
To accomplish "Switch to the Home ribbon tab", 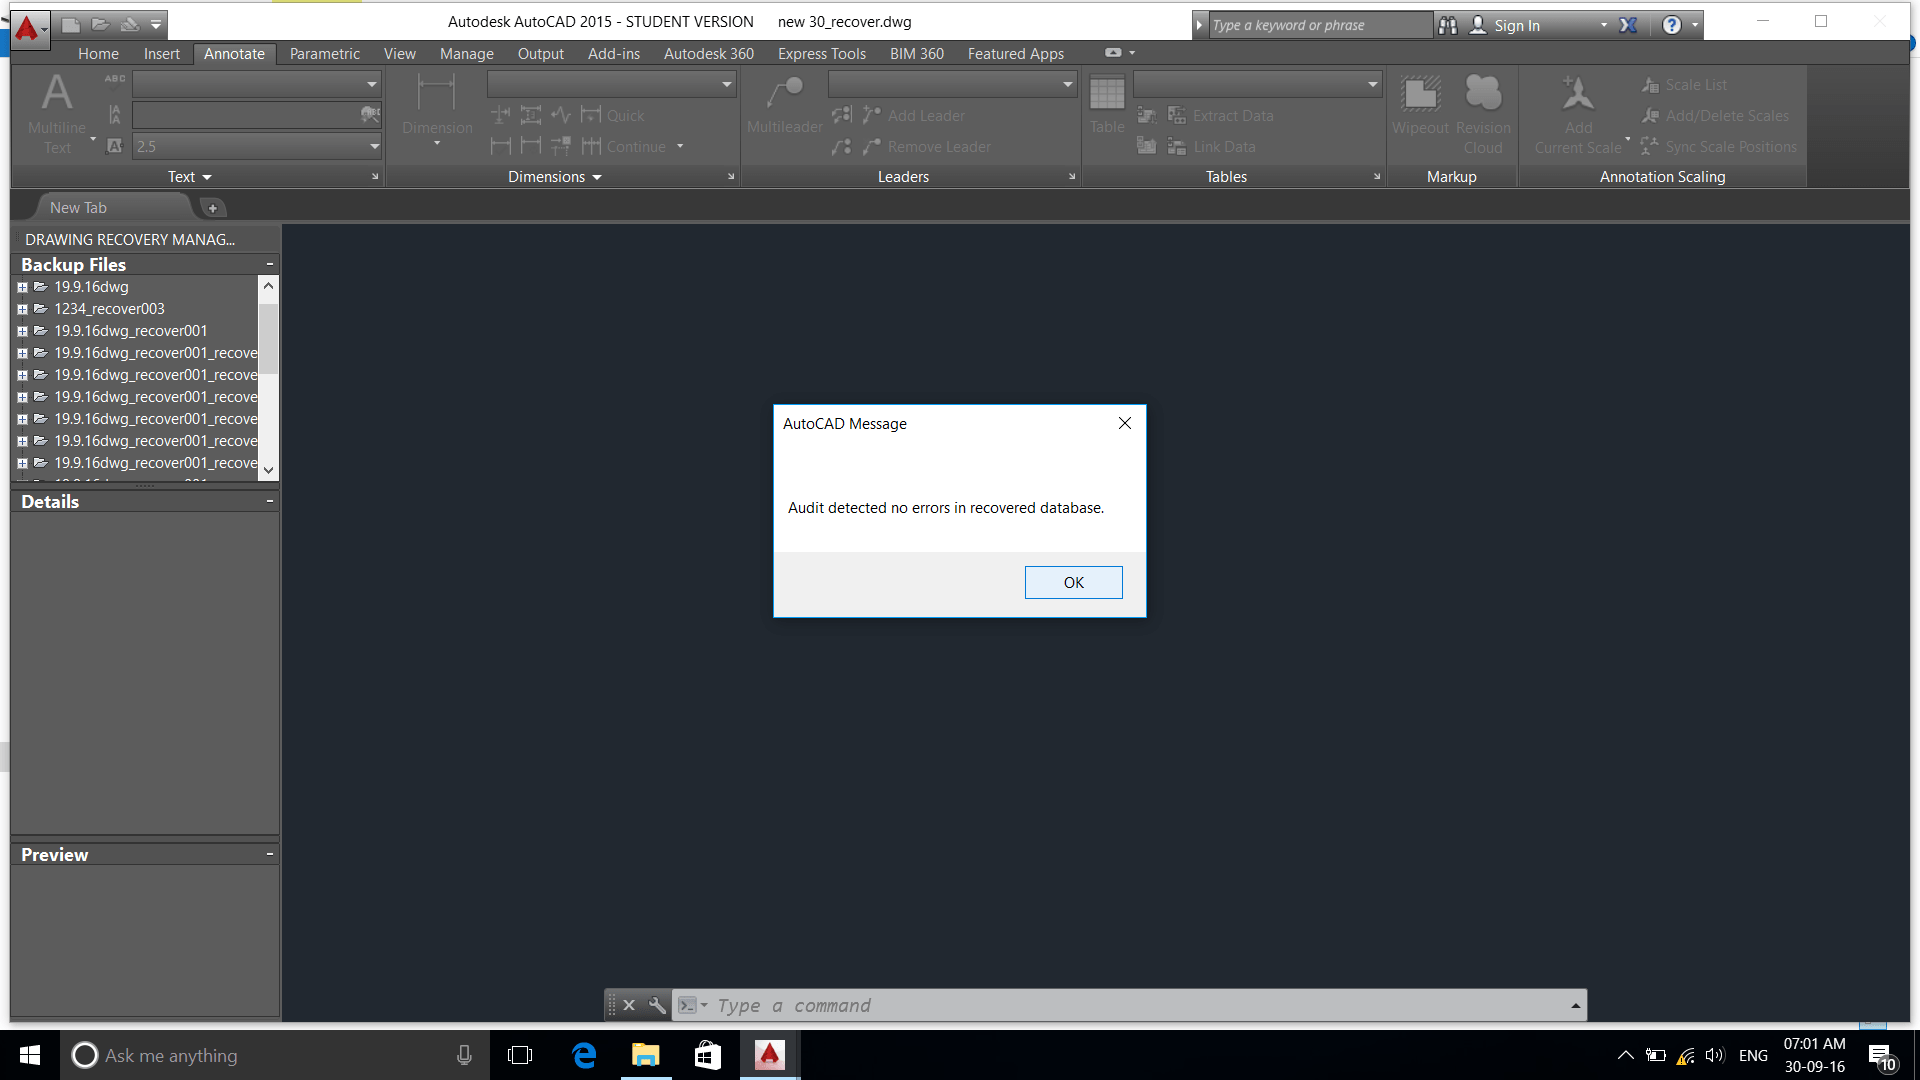I will tap(98, 54).
